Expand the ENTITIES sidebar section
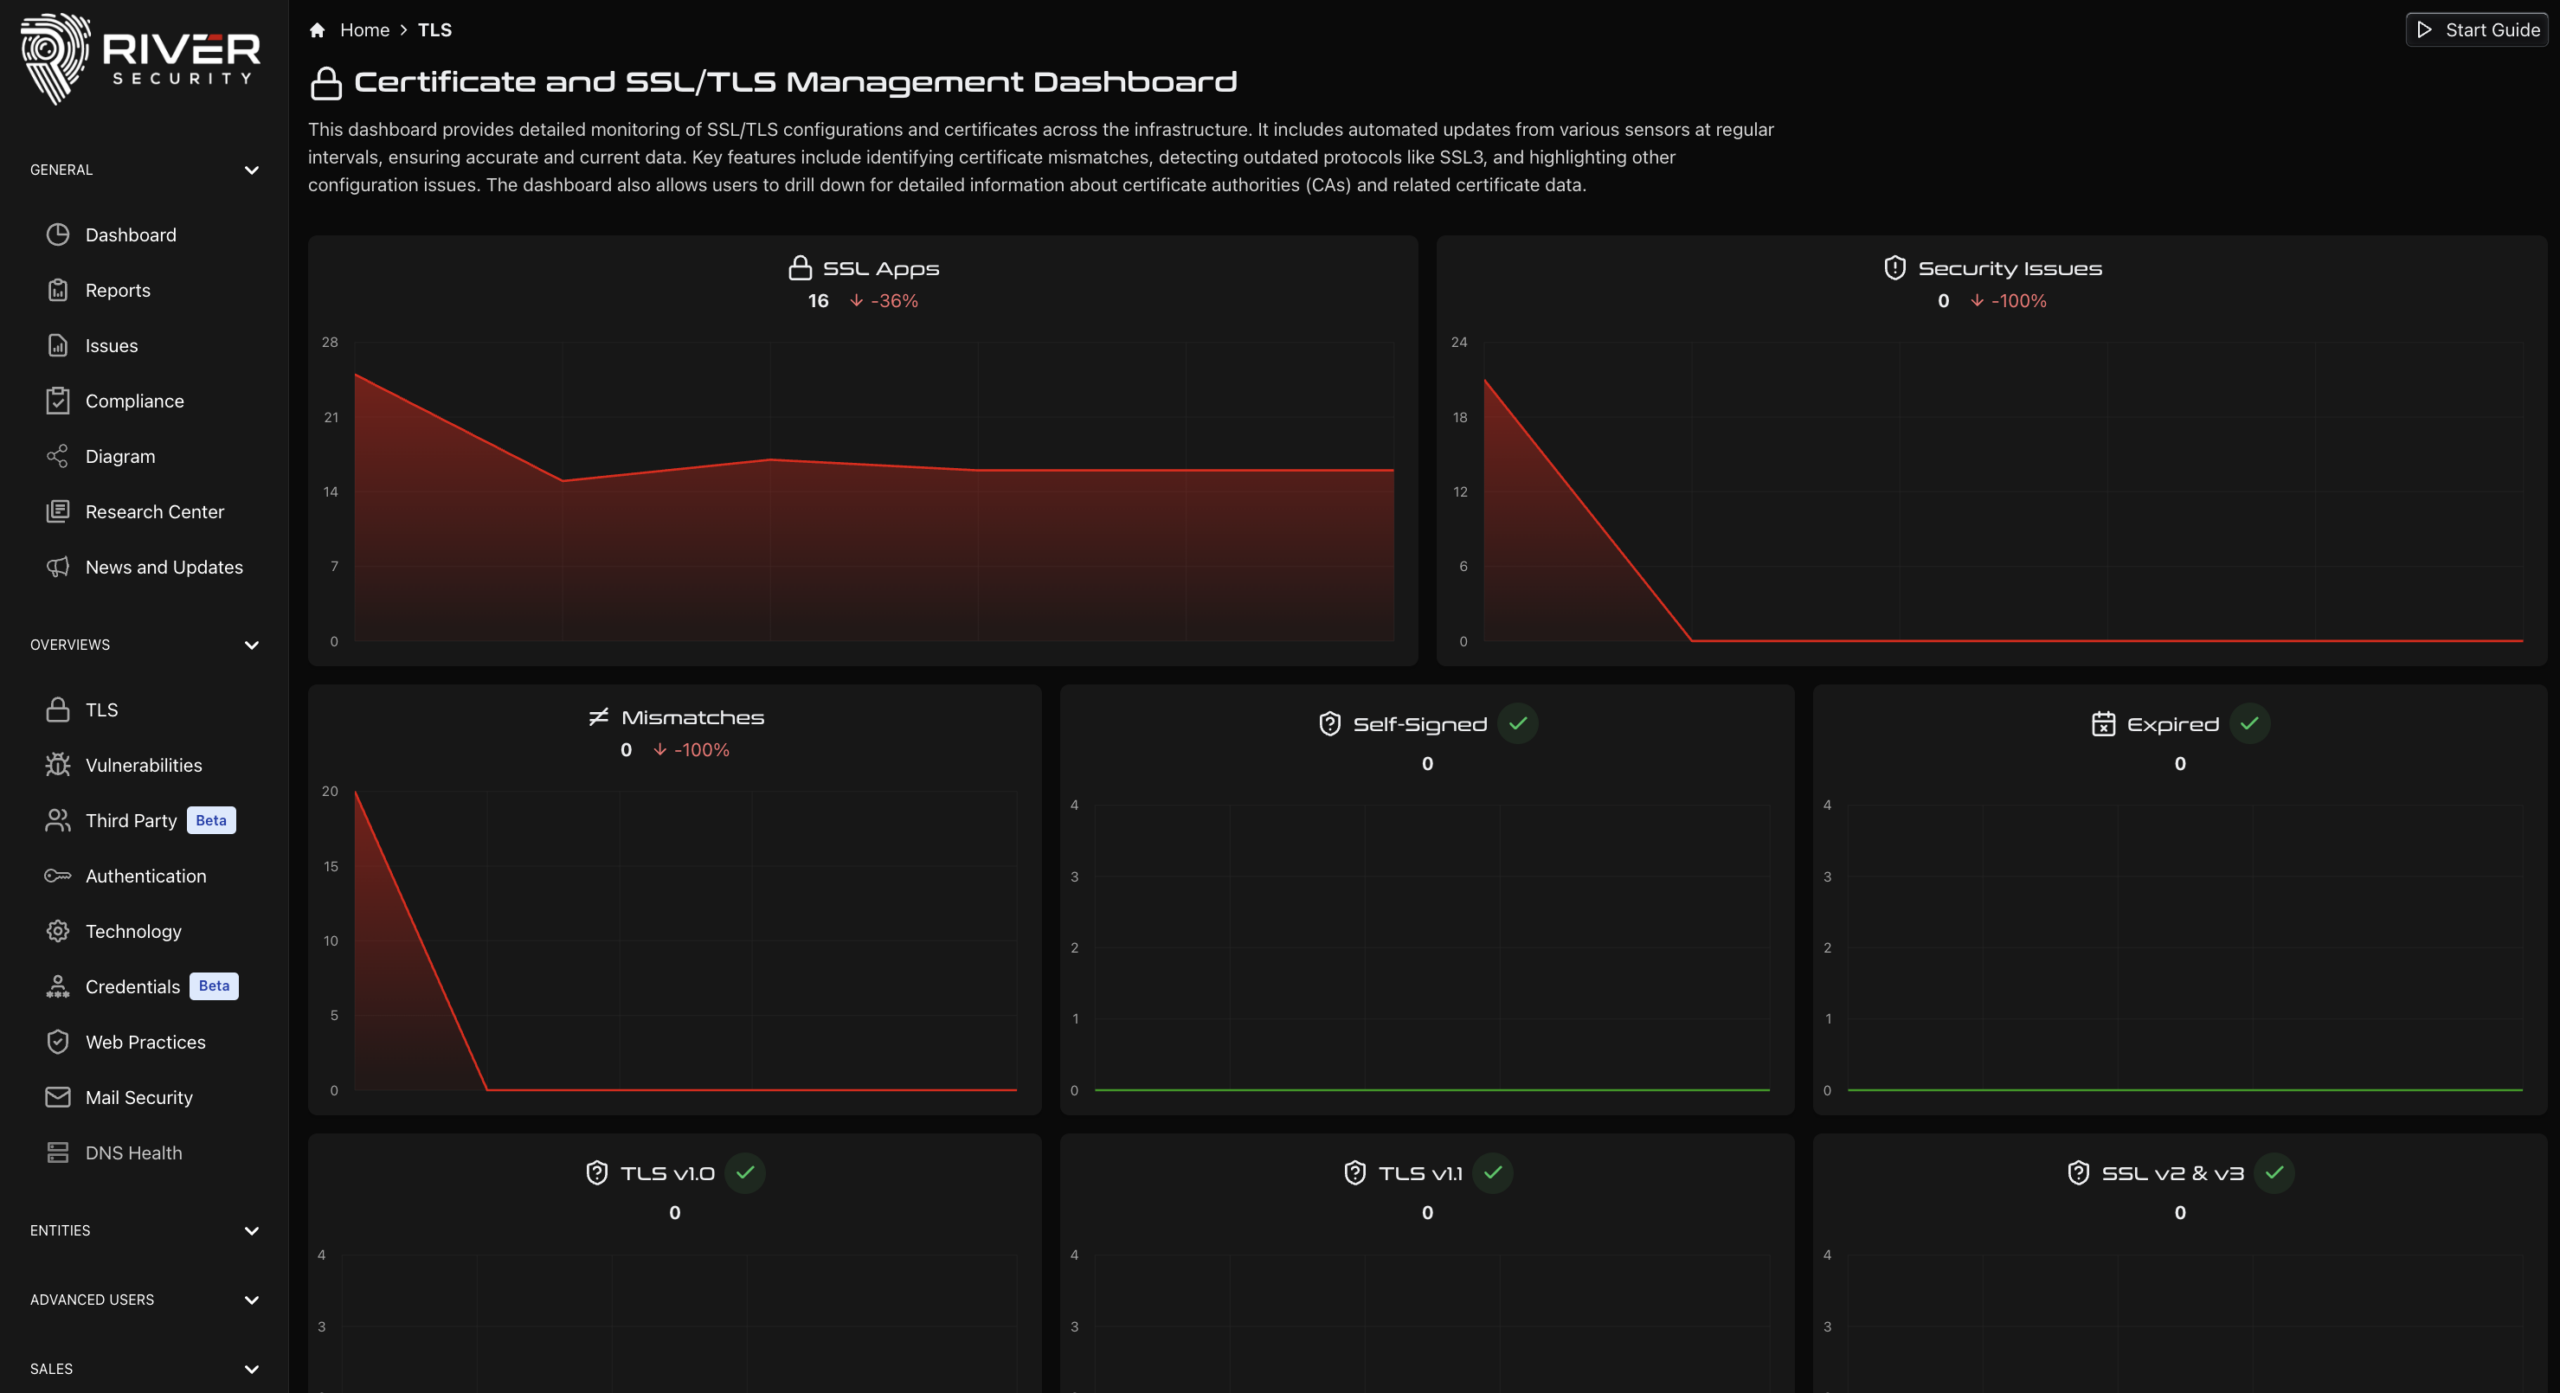The image size is (2560, 1393). (251, 1231)
